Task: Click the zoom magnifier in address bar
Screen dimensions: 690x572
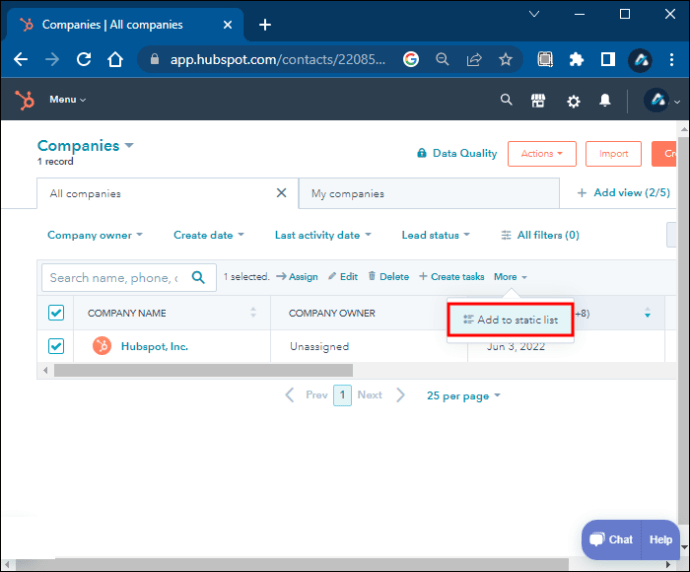Action: pos(442,59)
